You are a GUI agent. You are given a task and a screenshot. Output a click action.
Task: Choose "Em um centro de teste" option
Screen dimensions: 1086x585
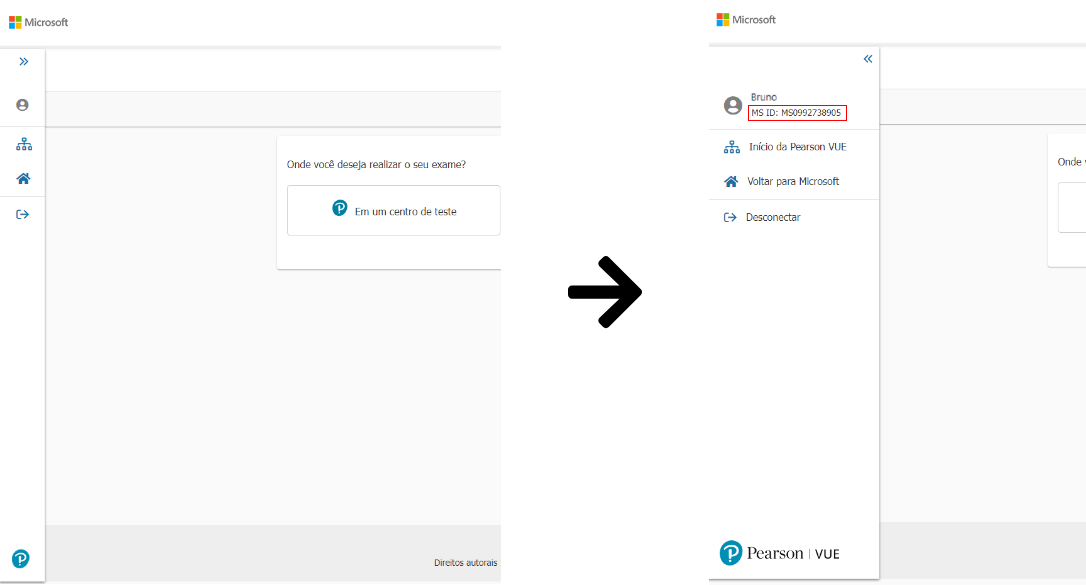pyautogui.click(x=394, y=210)
